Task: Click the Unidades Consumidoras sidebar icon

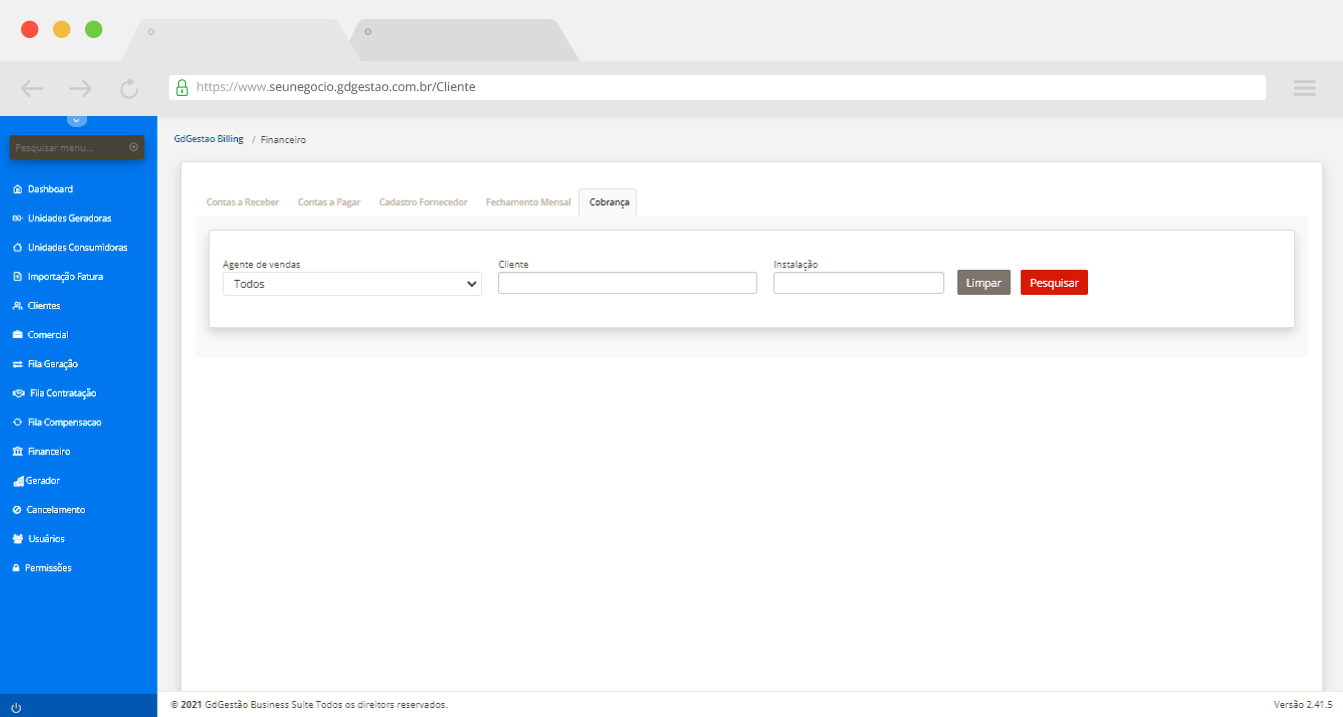Action: click(x=17, y=247)
